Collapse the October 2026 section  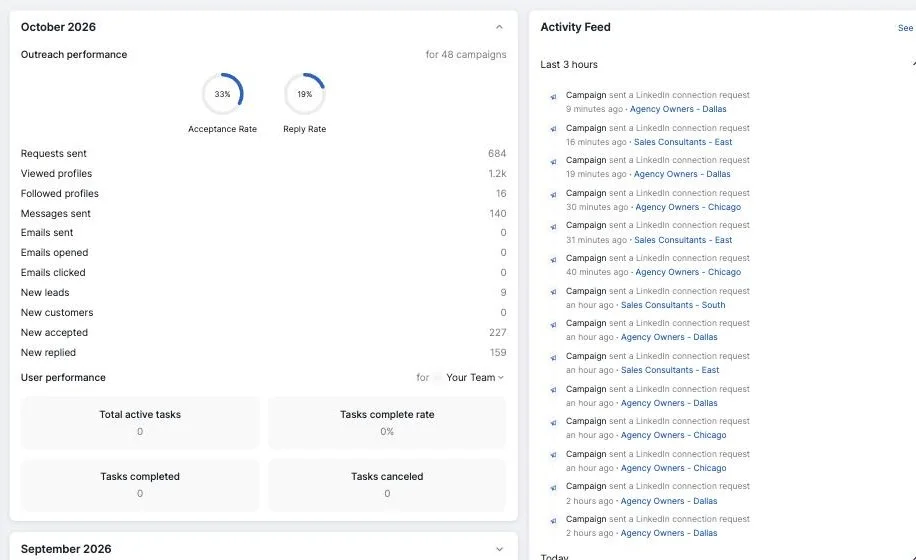(x=499, y=27)
